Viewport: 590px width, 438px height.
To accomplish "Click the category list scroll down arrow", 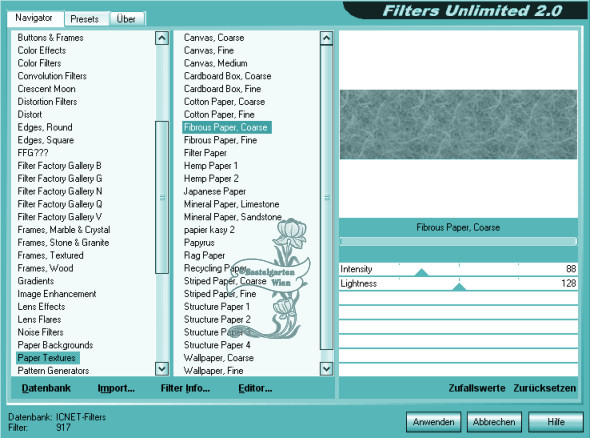I will point(162,368).
